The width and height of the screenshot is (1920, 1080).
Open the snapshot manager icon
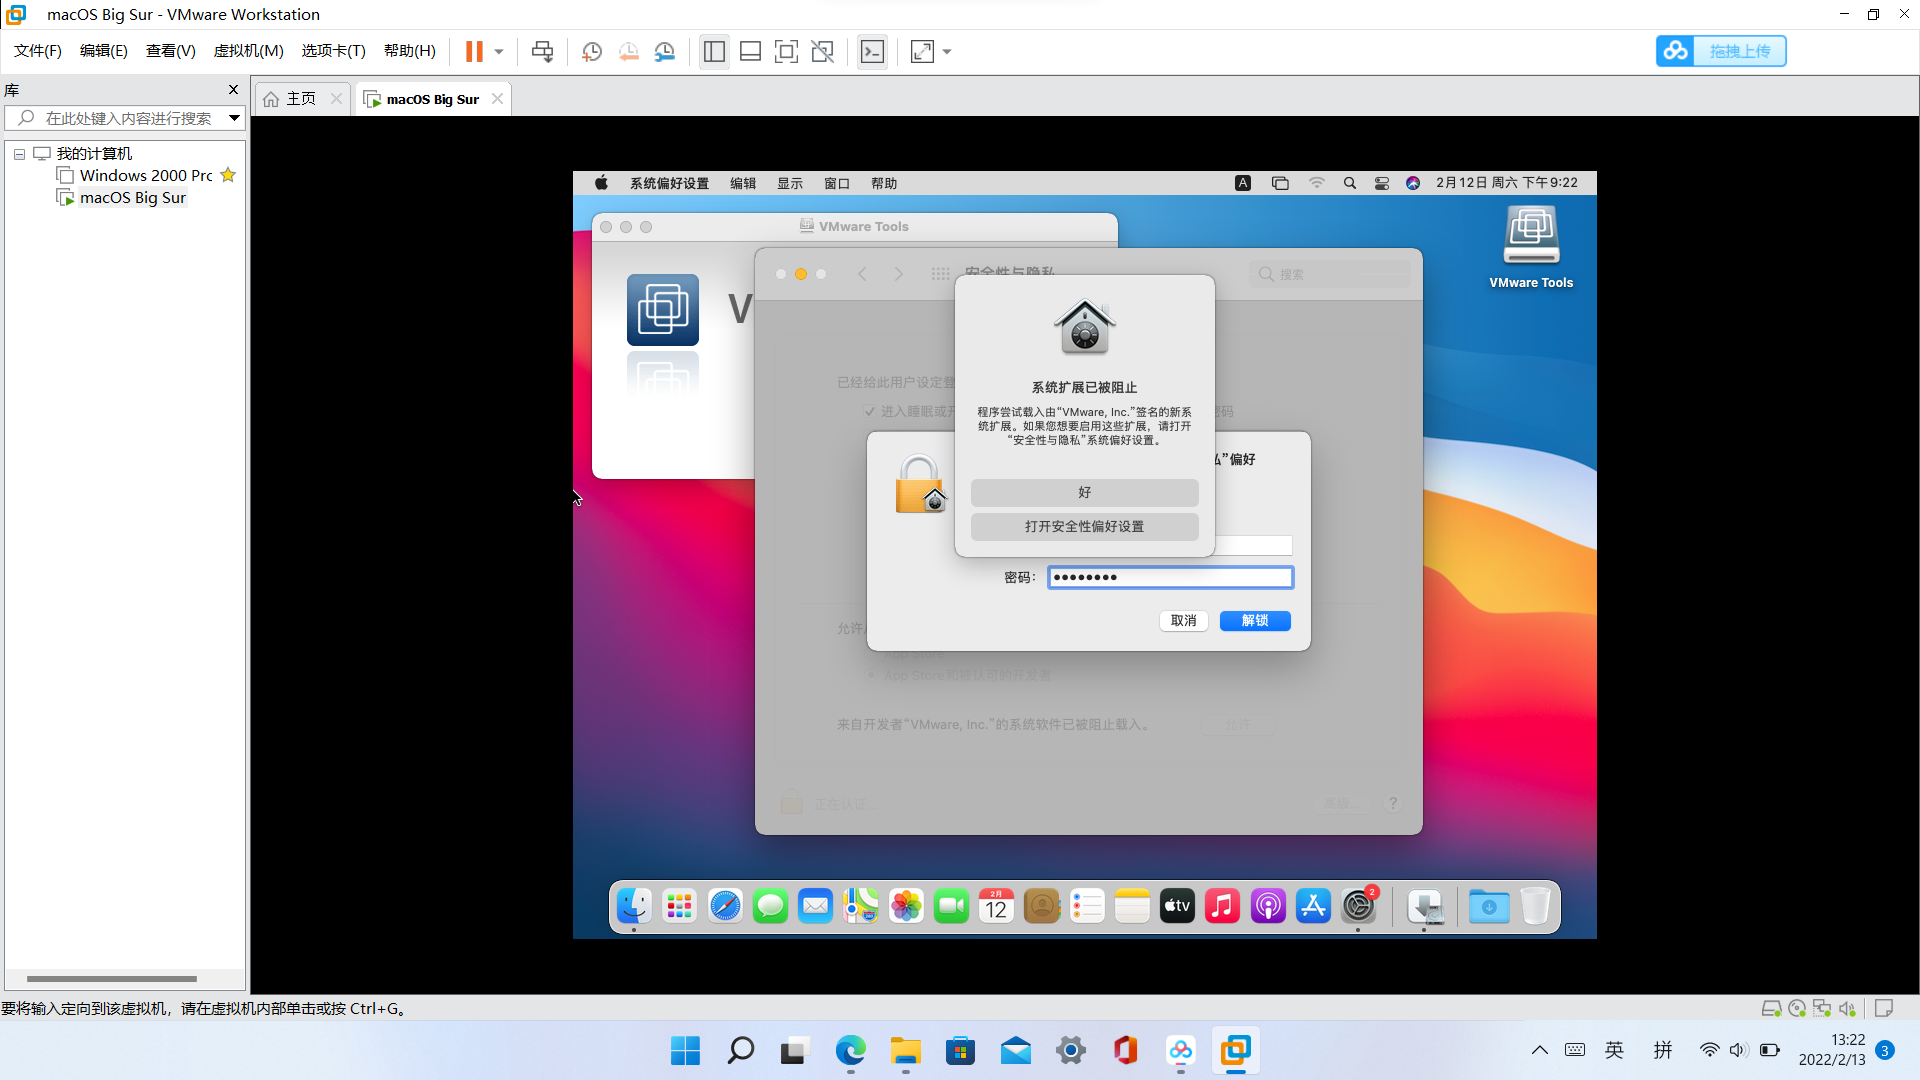coord(665,51)
